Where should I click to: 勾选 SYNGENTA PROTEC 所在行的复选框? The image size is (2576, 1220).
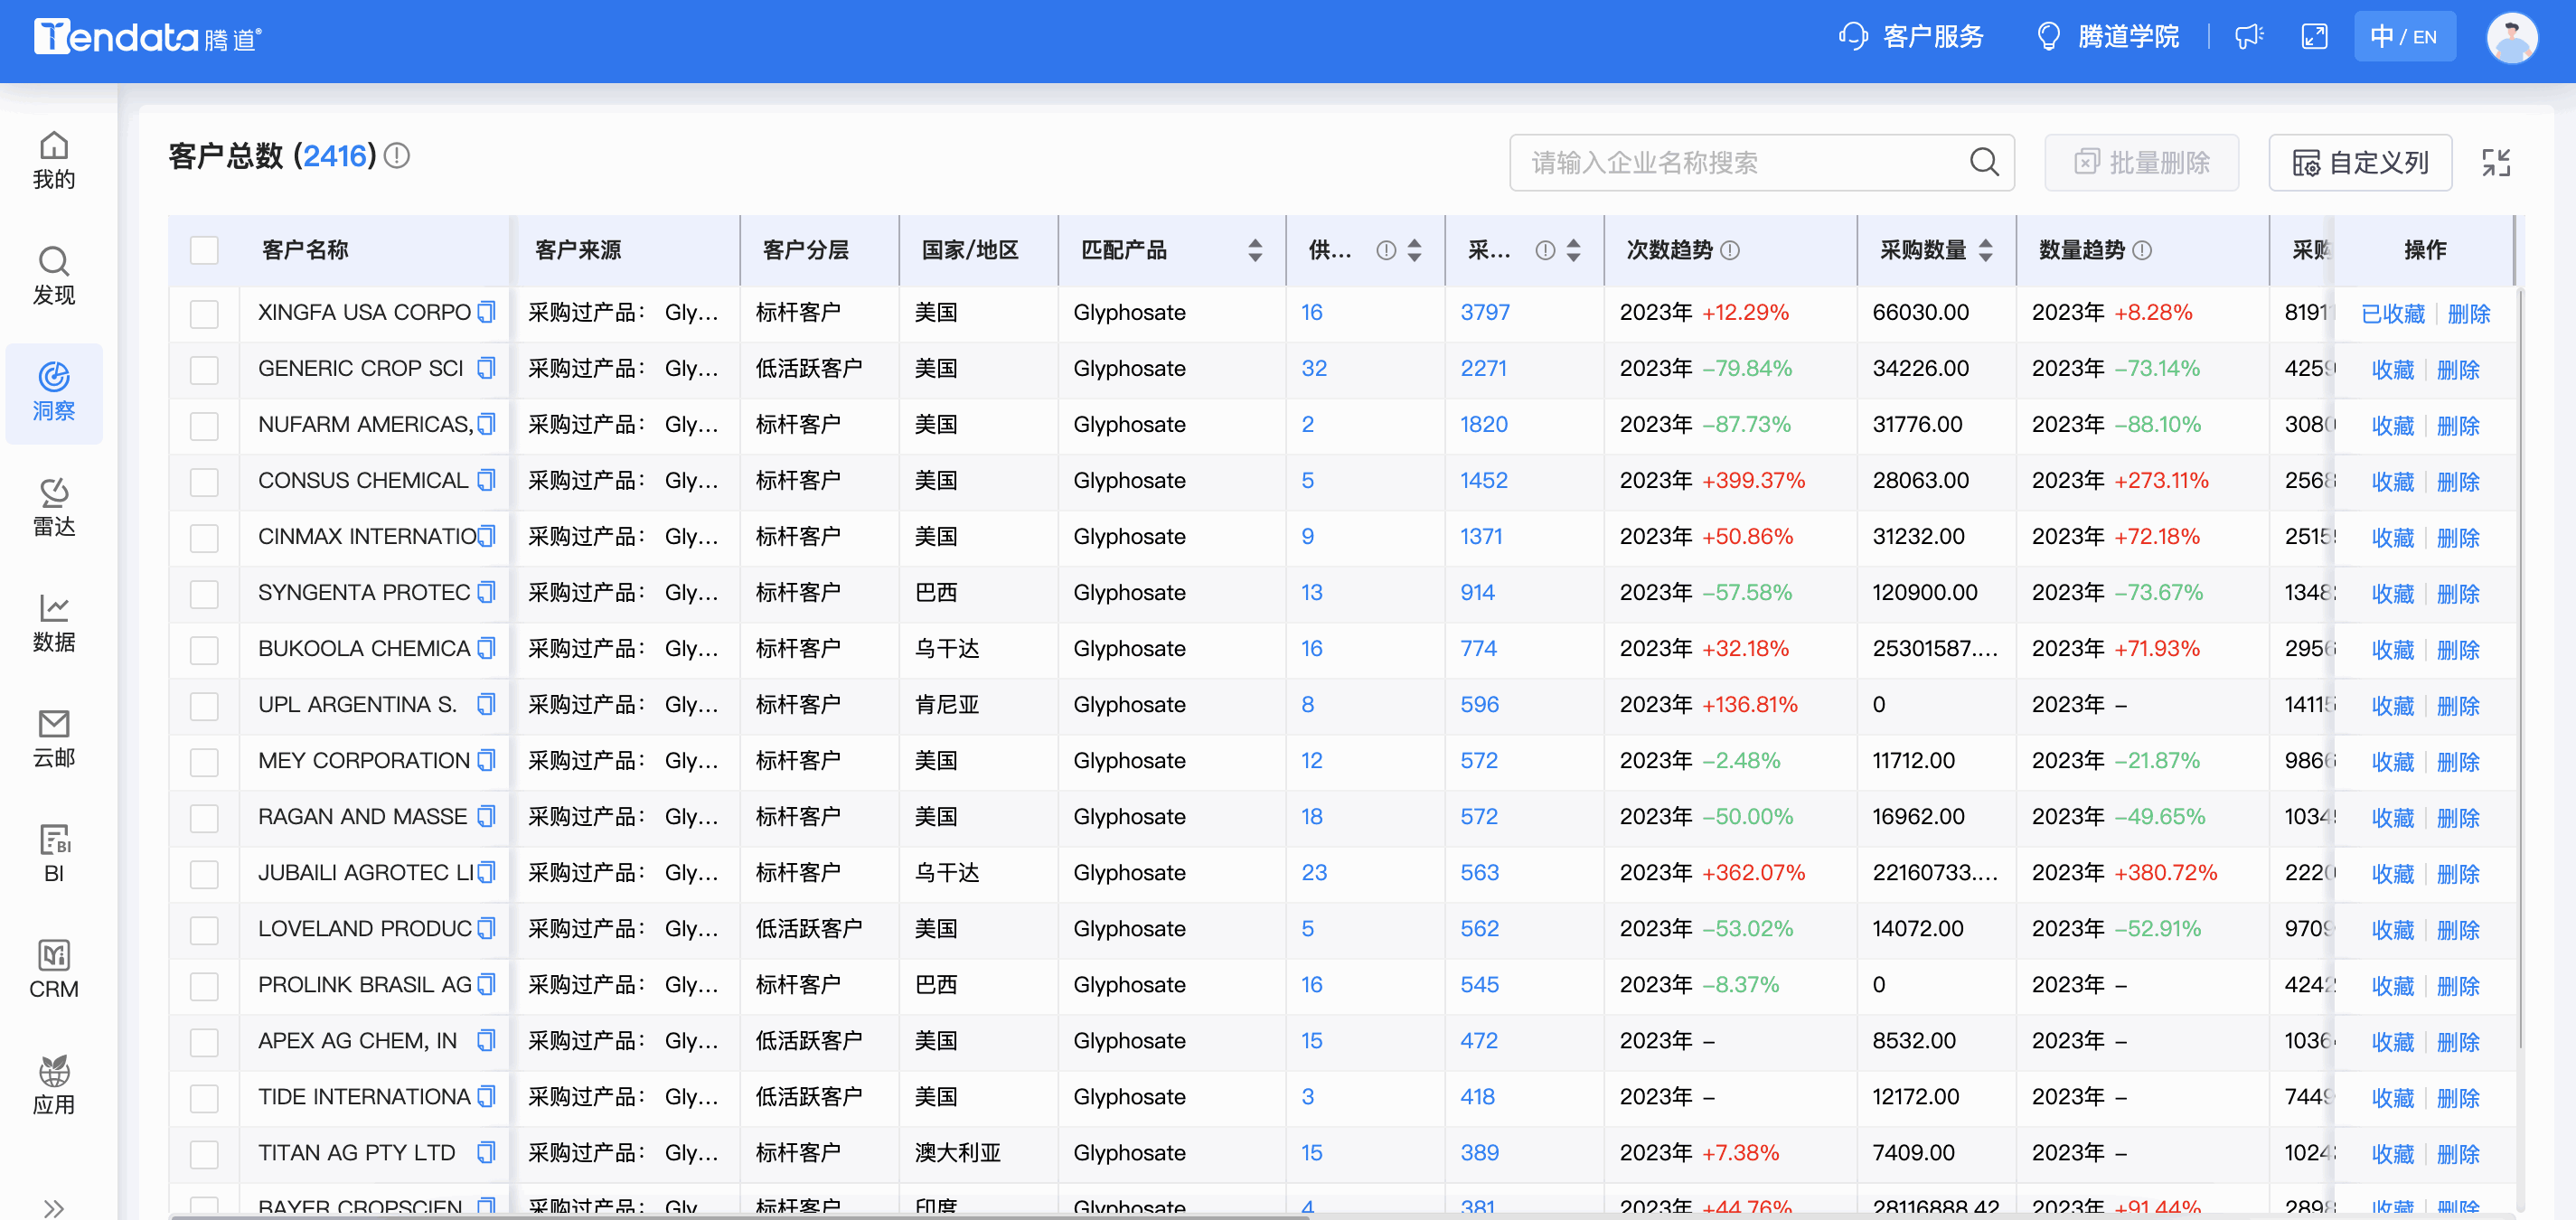204,593
